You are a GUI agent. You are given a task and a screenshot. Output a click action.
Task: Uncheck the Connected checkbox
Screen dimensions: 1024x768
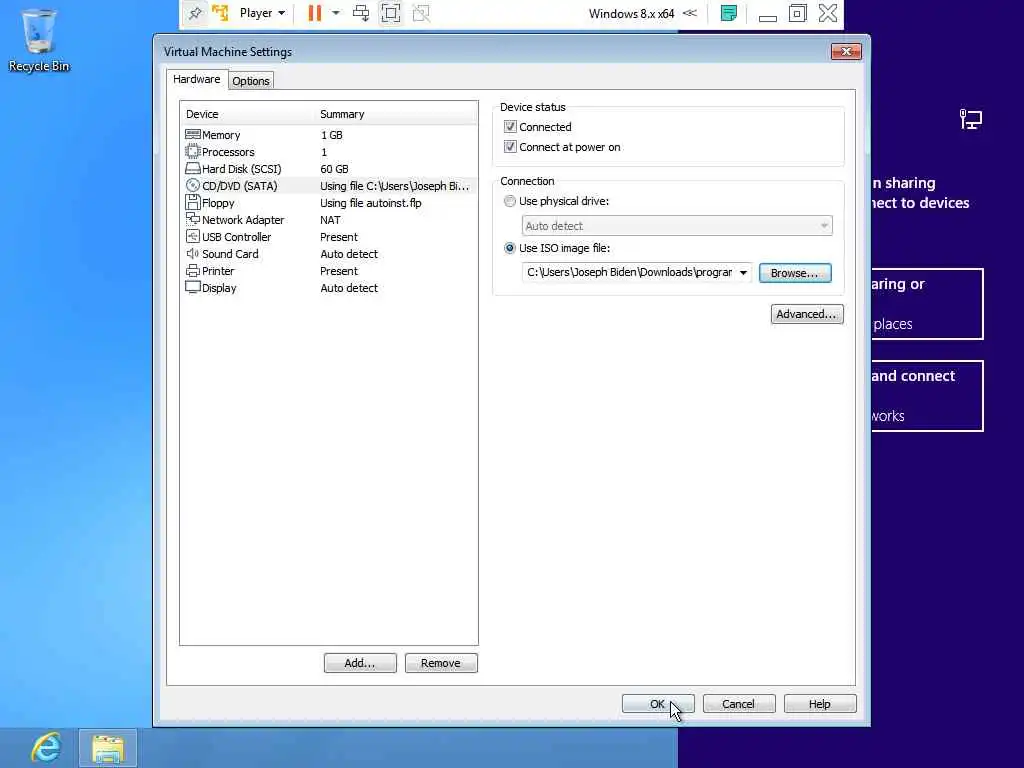(x=510, y=127)
